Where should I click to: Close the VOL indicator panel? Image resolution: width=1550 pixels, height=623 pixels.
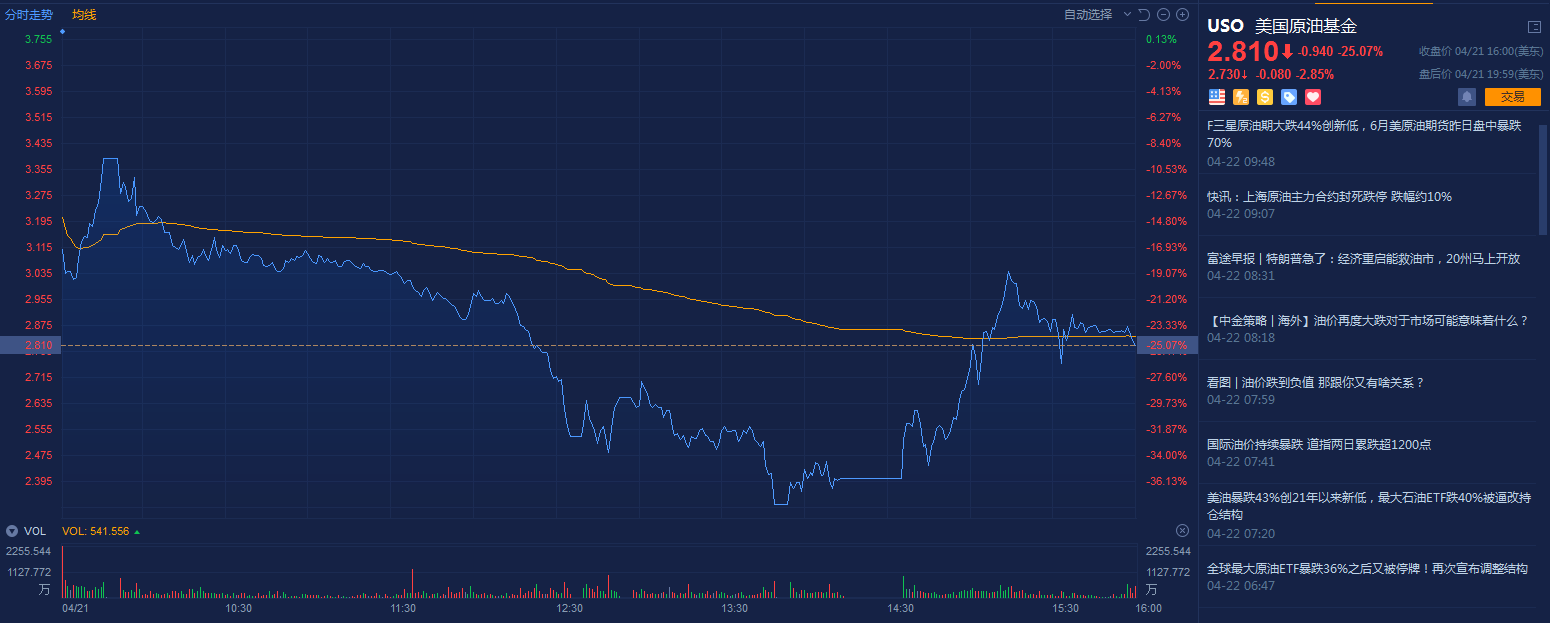coord(1182,531)
